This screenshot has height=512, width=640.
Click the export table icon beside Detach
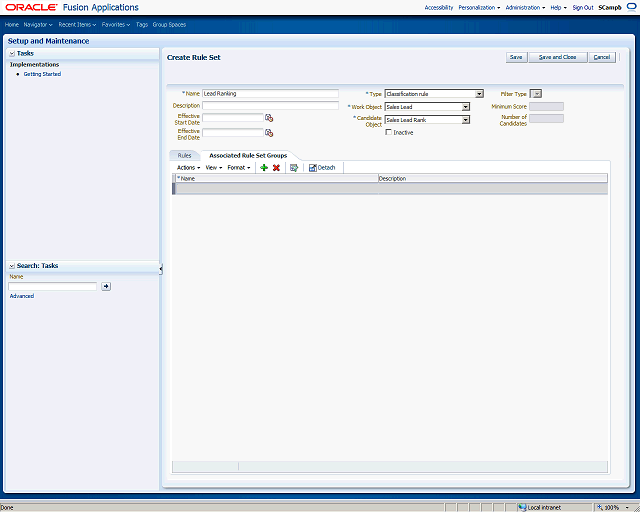click(x=294, y=167)
